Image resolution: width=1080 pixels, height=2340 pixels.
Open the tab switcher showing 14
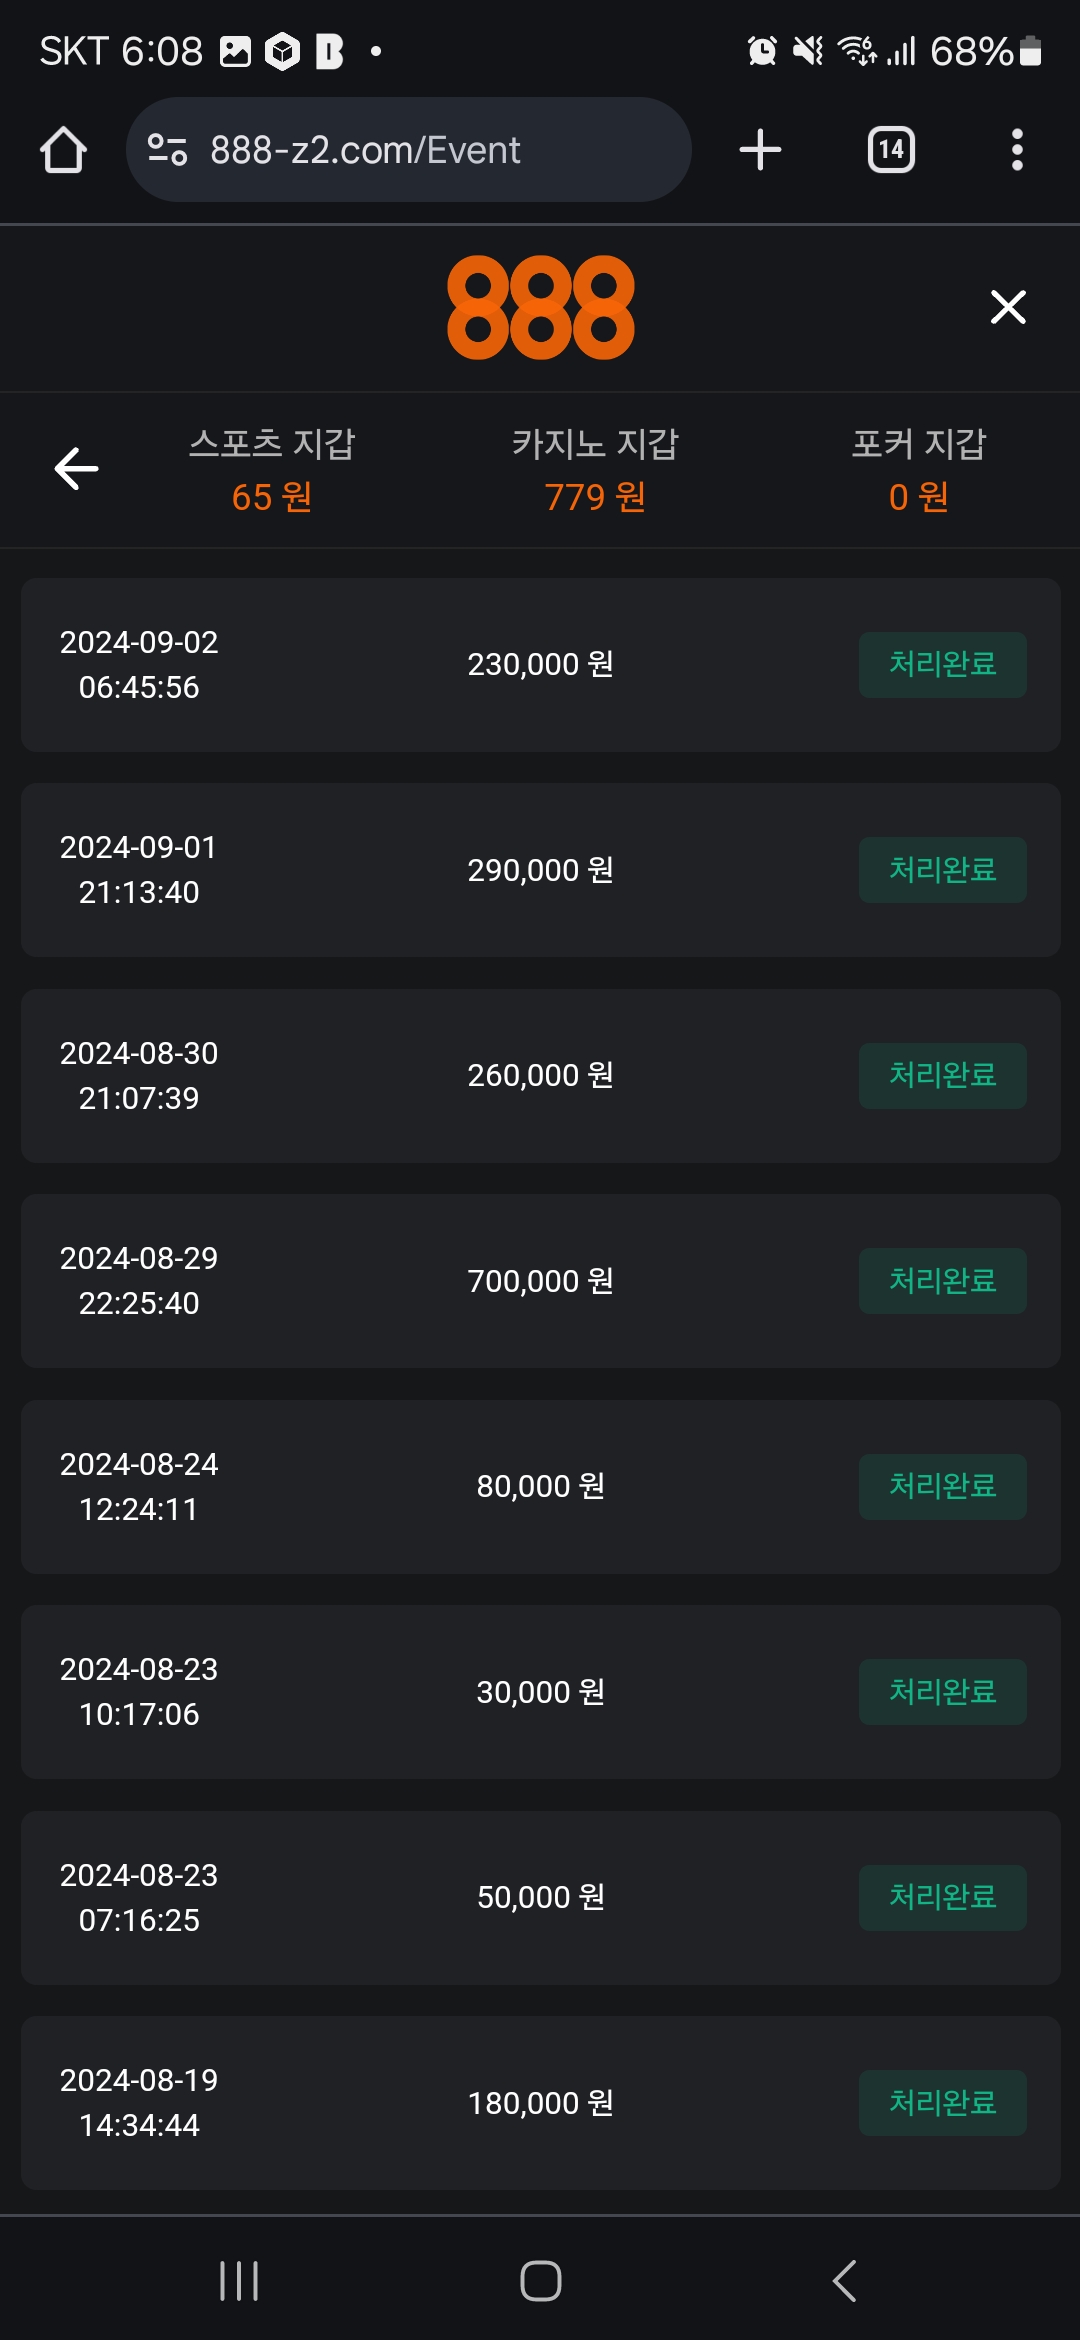coord(890,150)
